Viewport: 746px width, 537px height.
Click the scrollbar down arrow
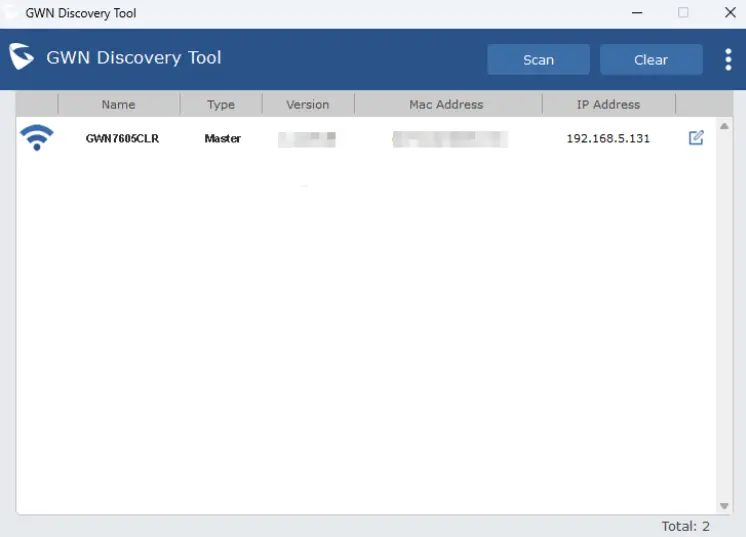coord(724,506)
